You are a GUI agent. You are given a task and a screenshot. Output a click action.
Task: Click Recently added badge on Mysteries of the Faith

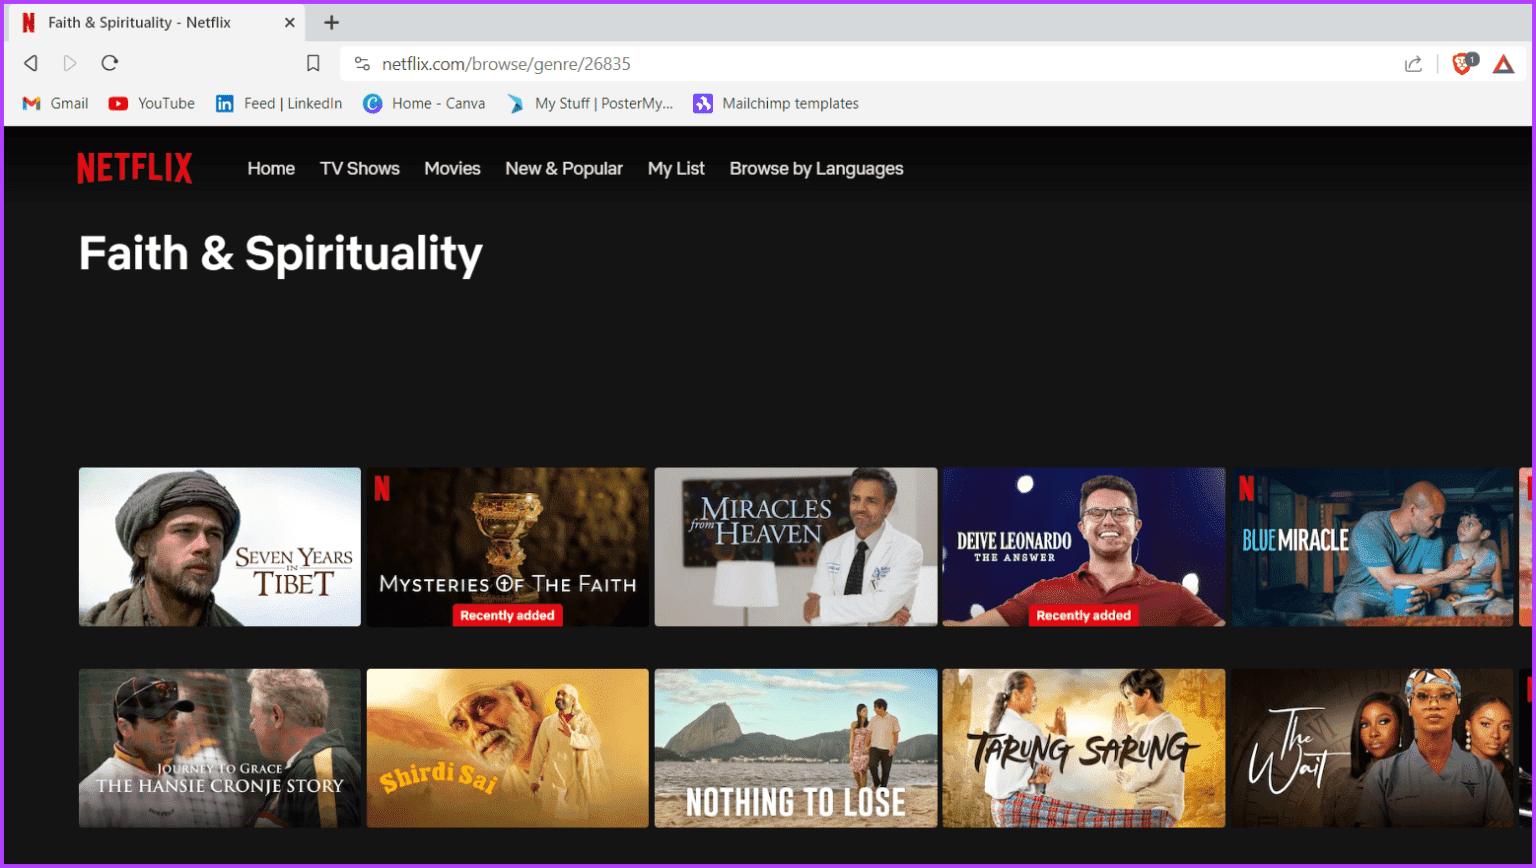[507, 616]
